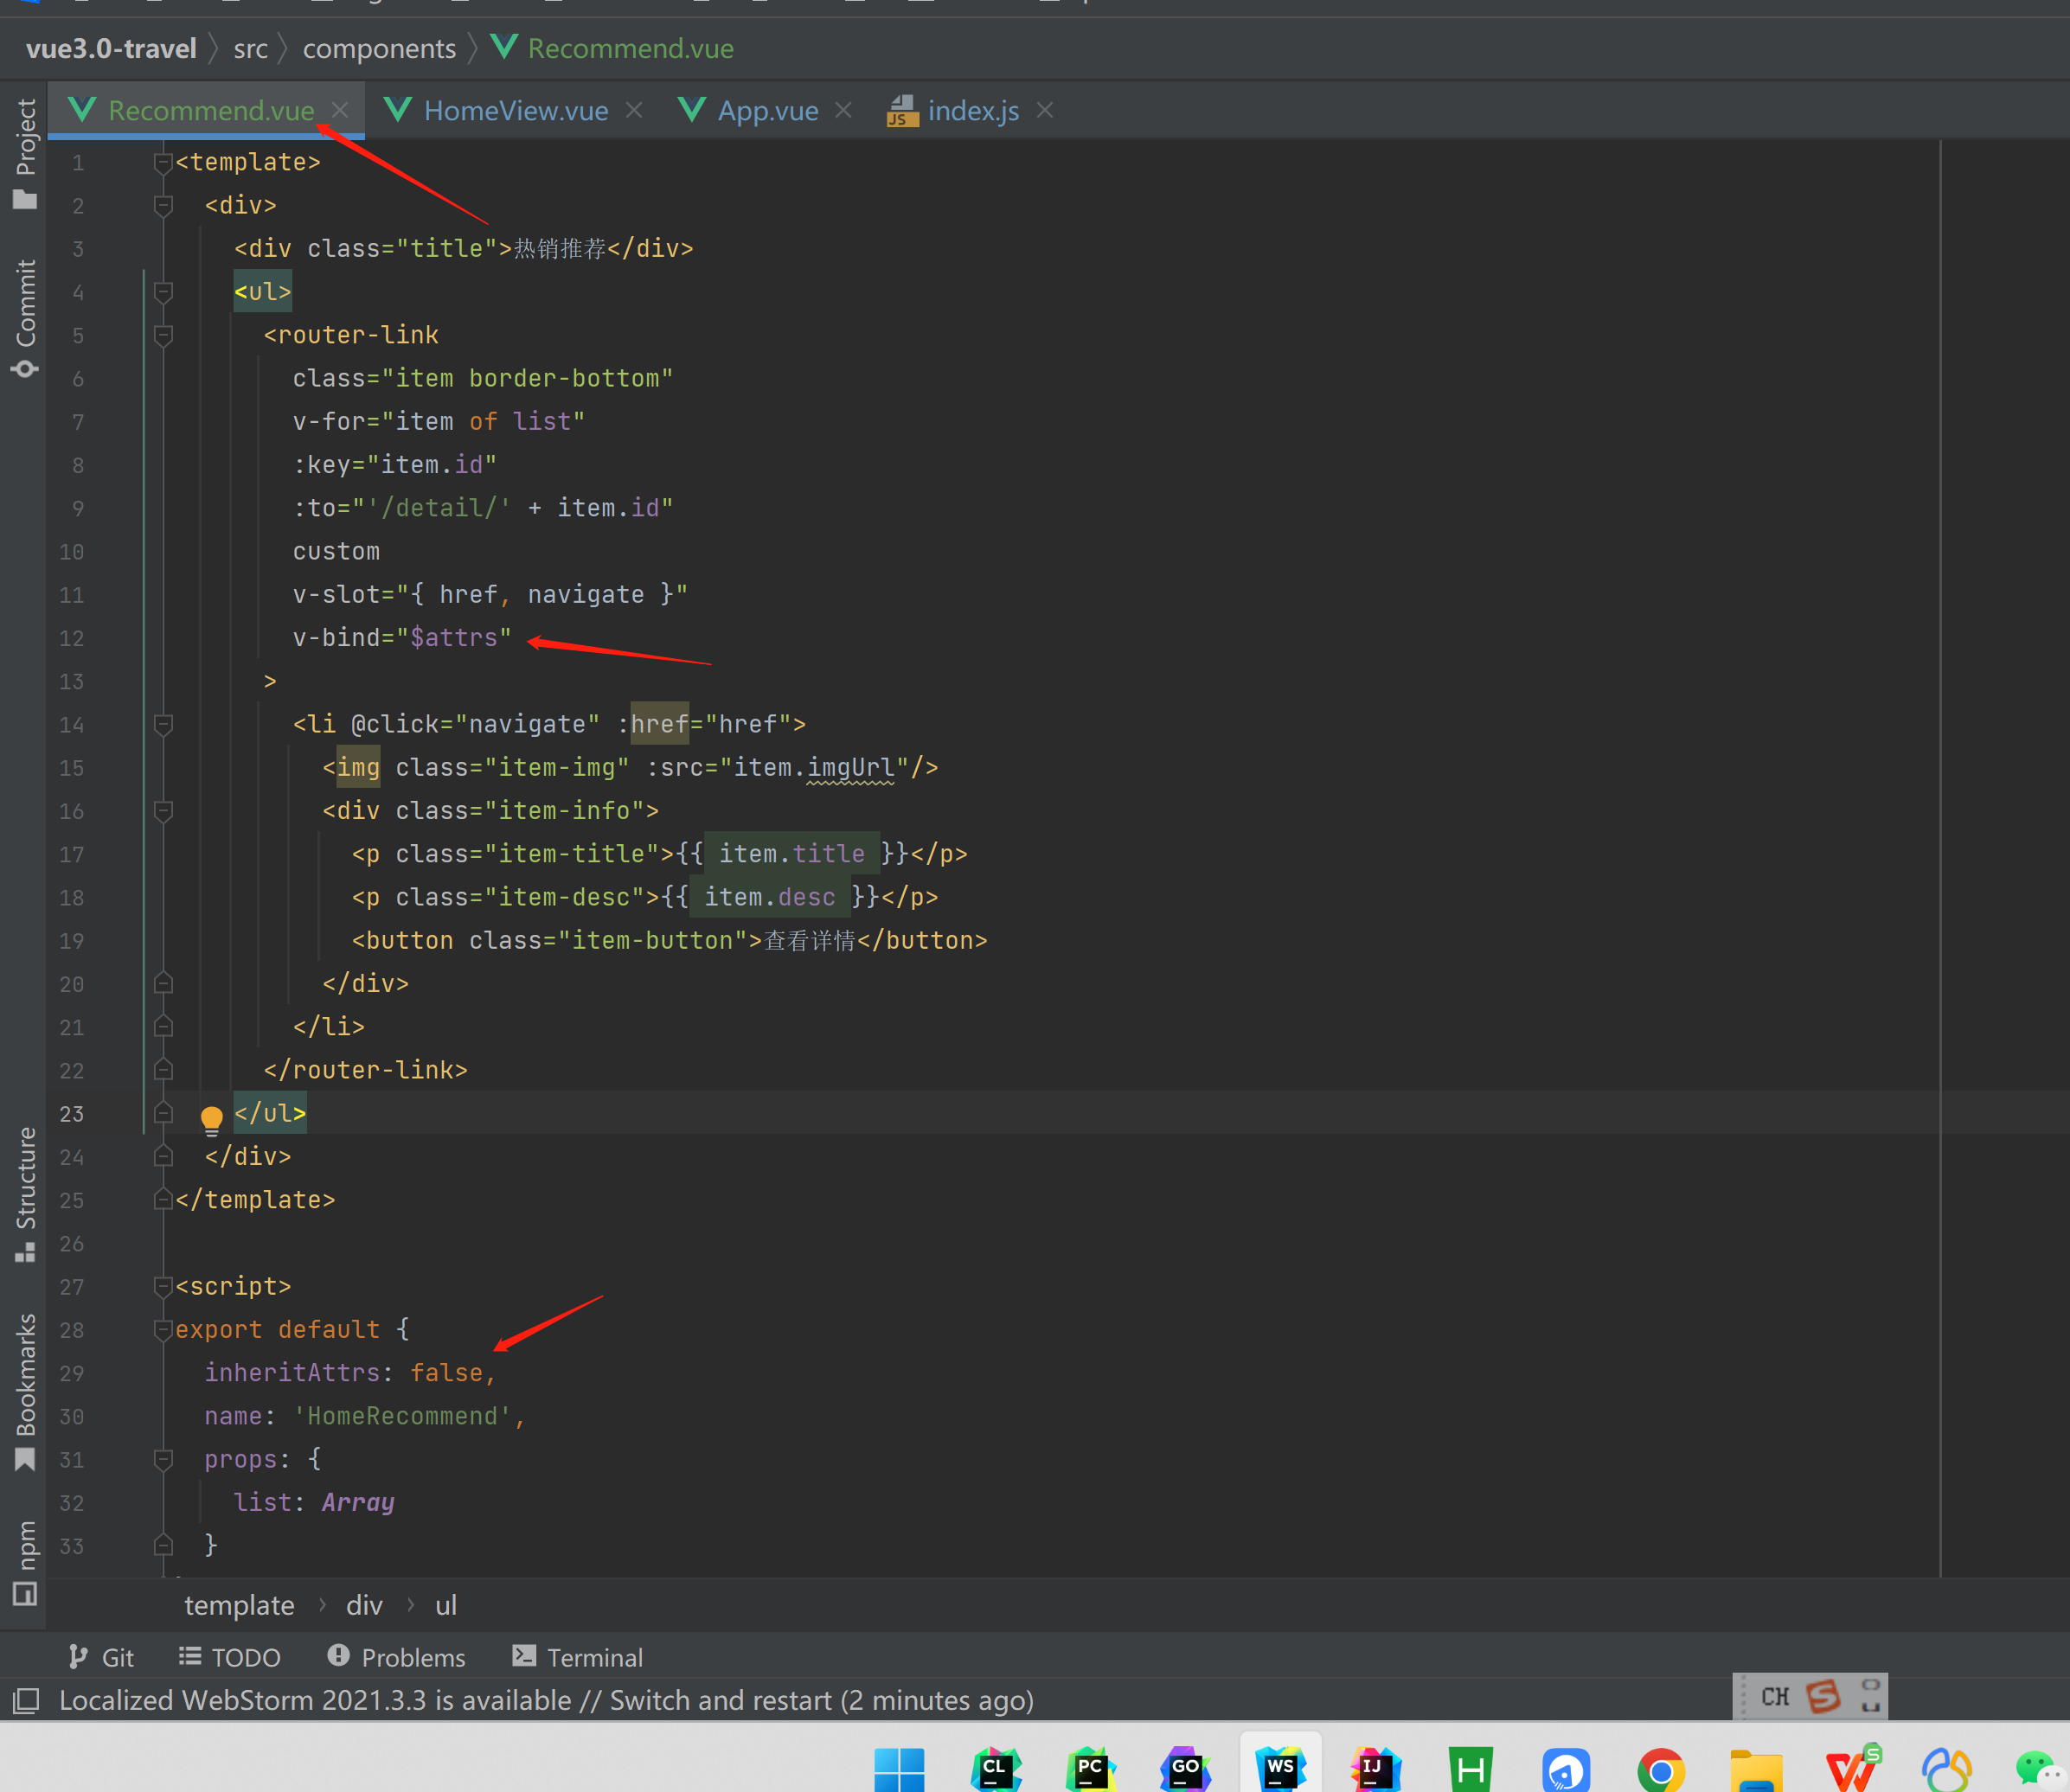2070x1792 pixels.
Task: Open File Explorer from the taskbar
Action: 1756,1770
